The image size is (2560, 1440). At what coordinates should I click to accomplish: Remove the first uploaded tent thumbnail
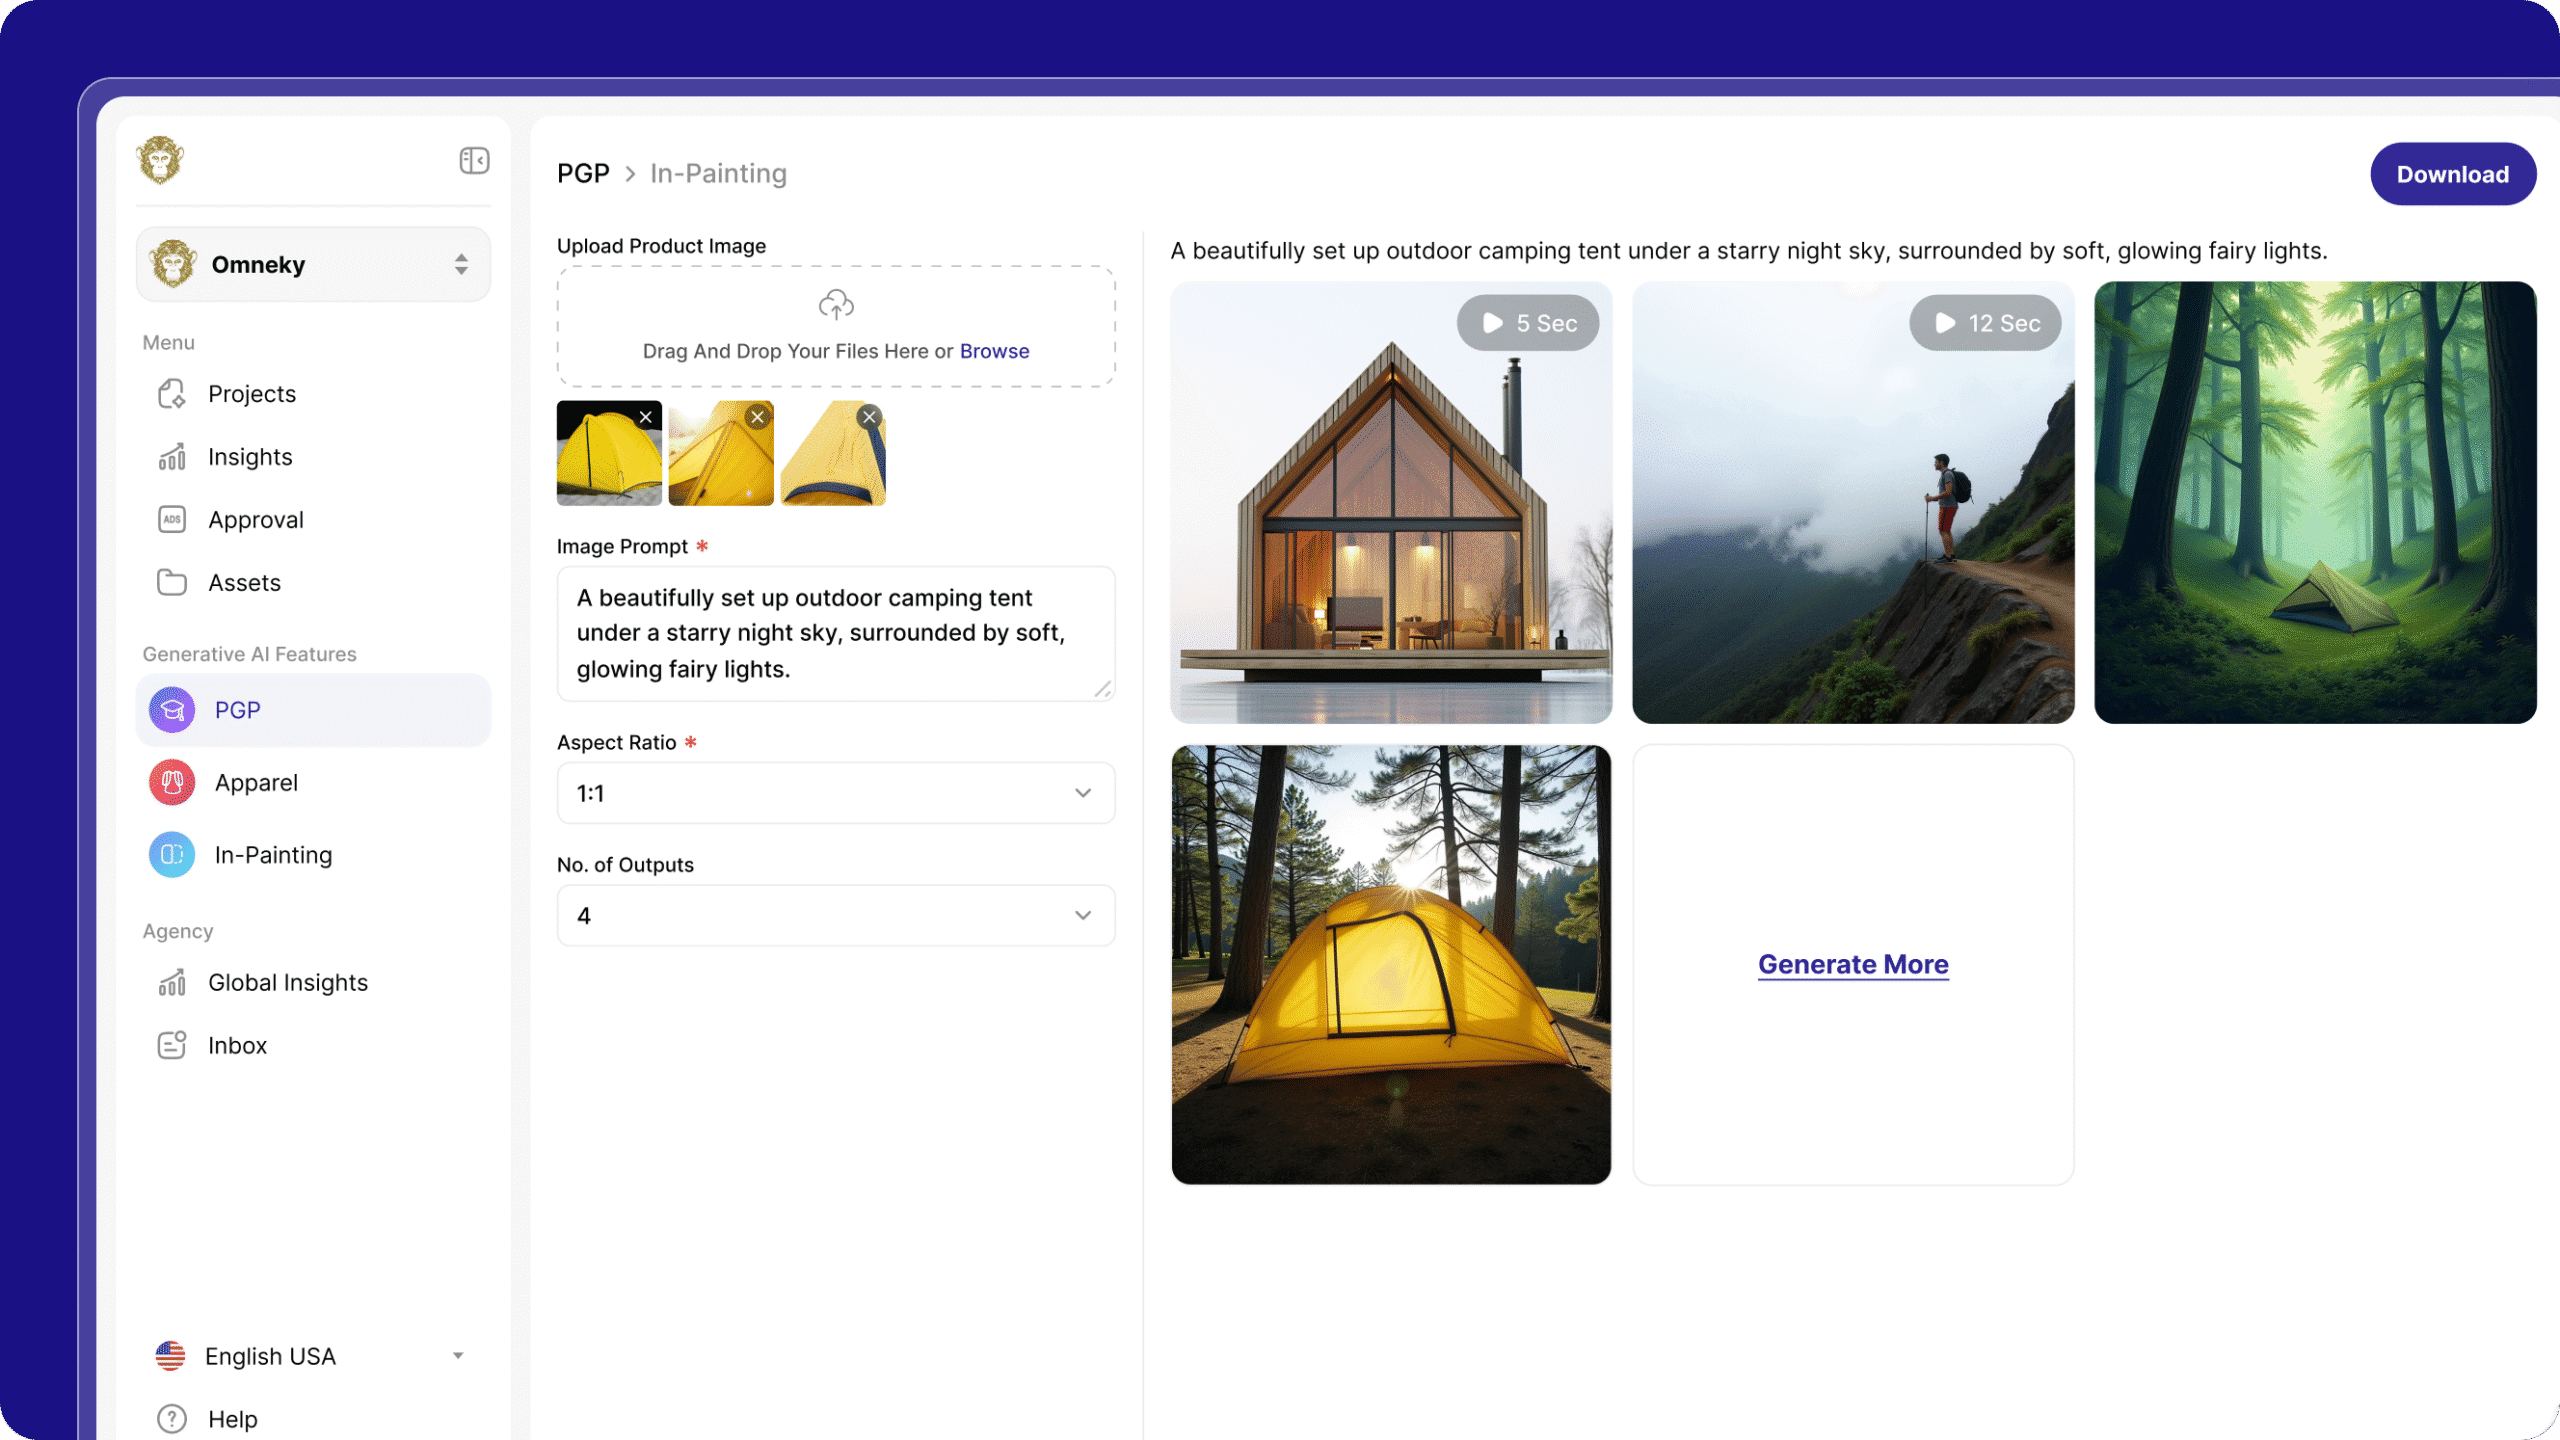tap(646, 418)
